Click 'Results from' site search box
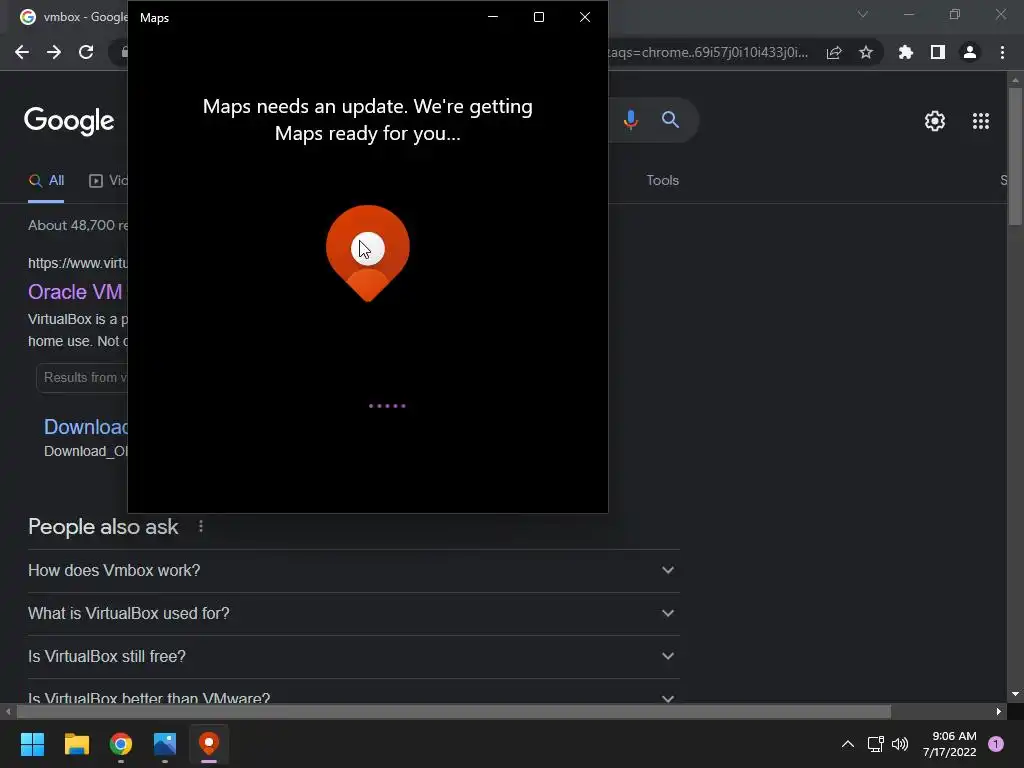This screenshot has width=1024, height=768. (82, 377)
